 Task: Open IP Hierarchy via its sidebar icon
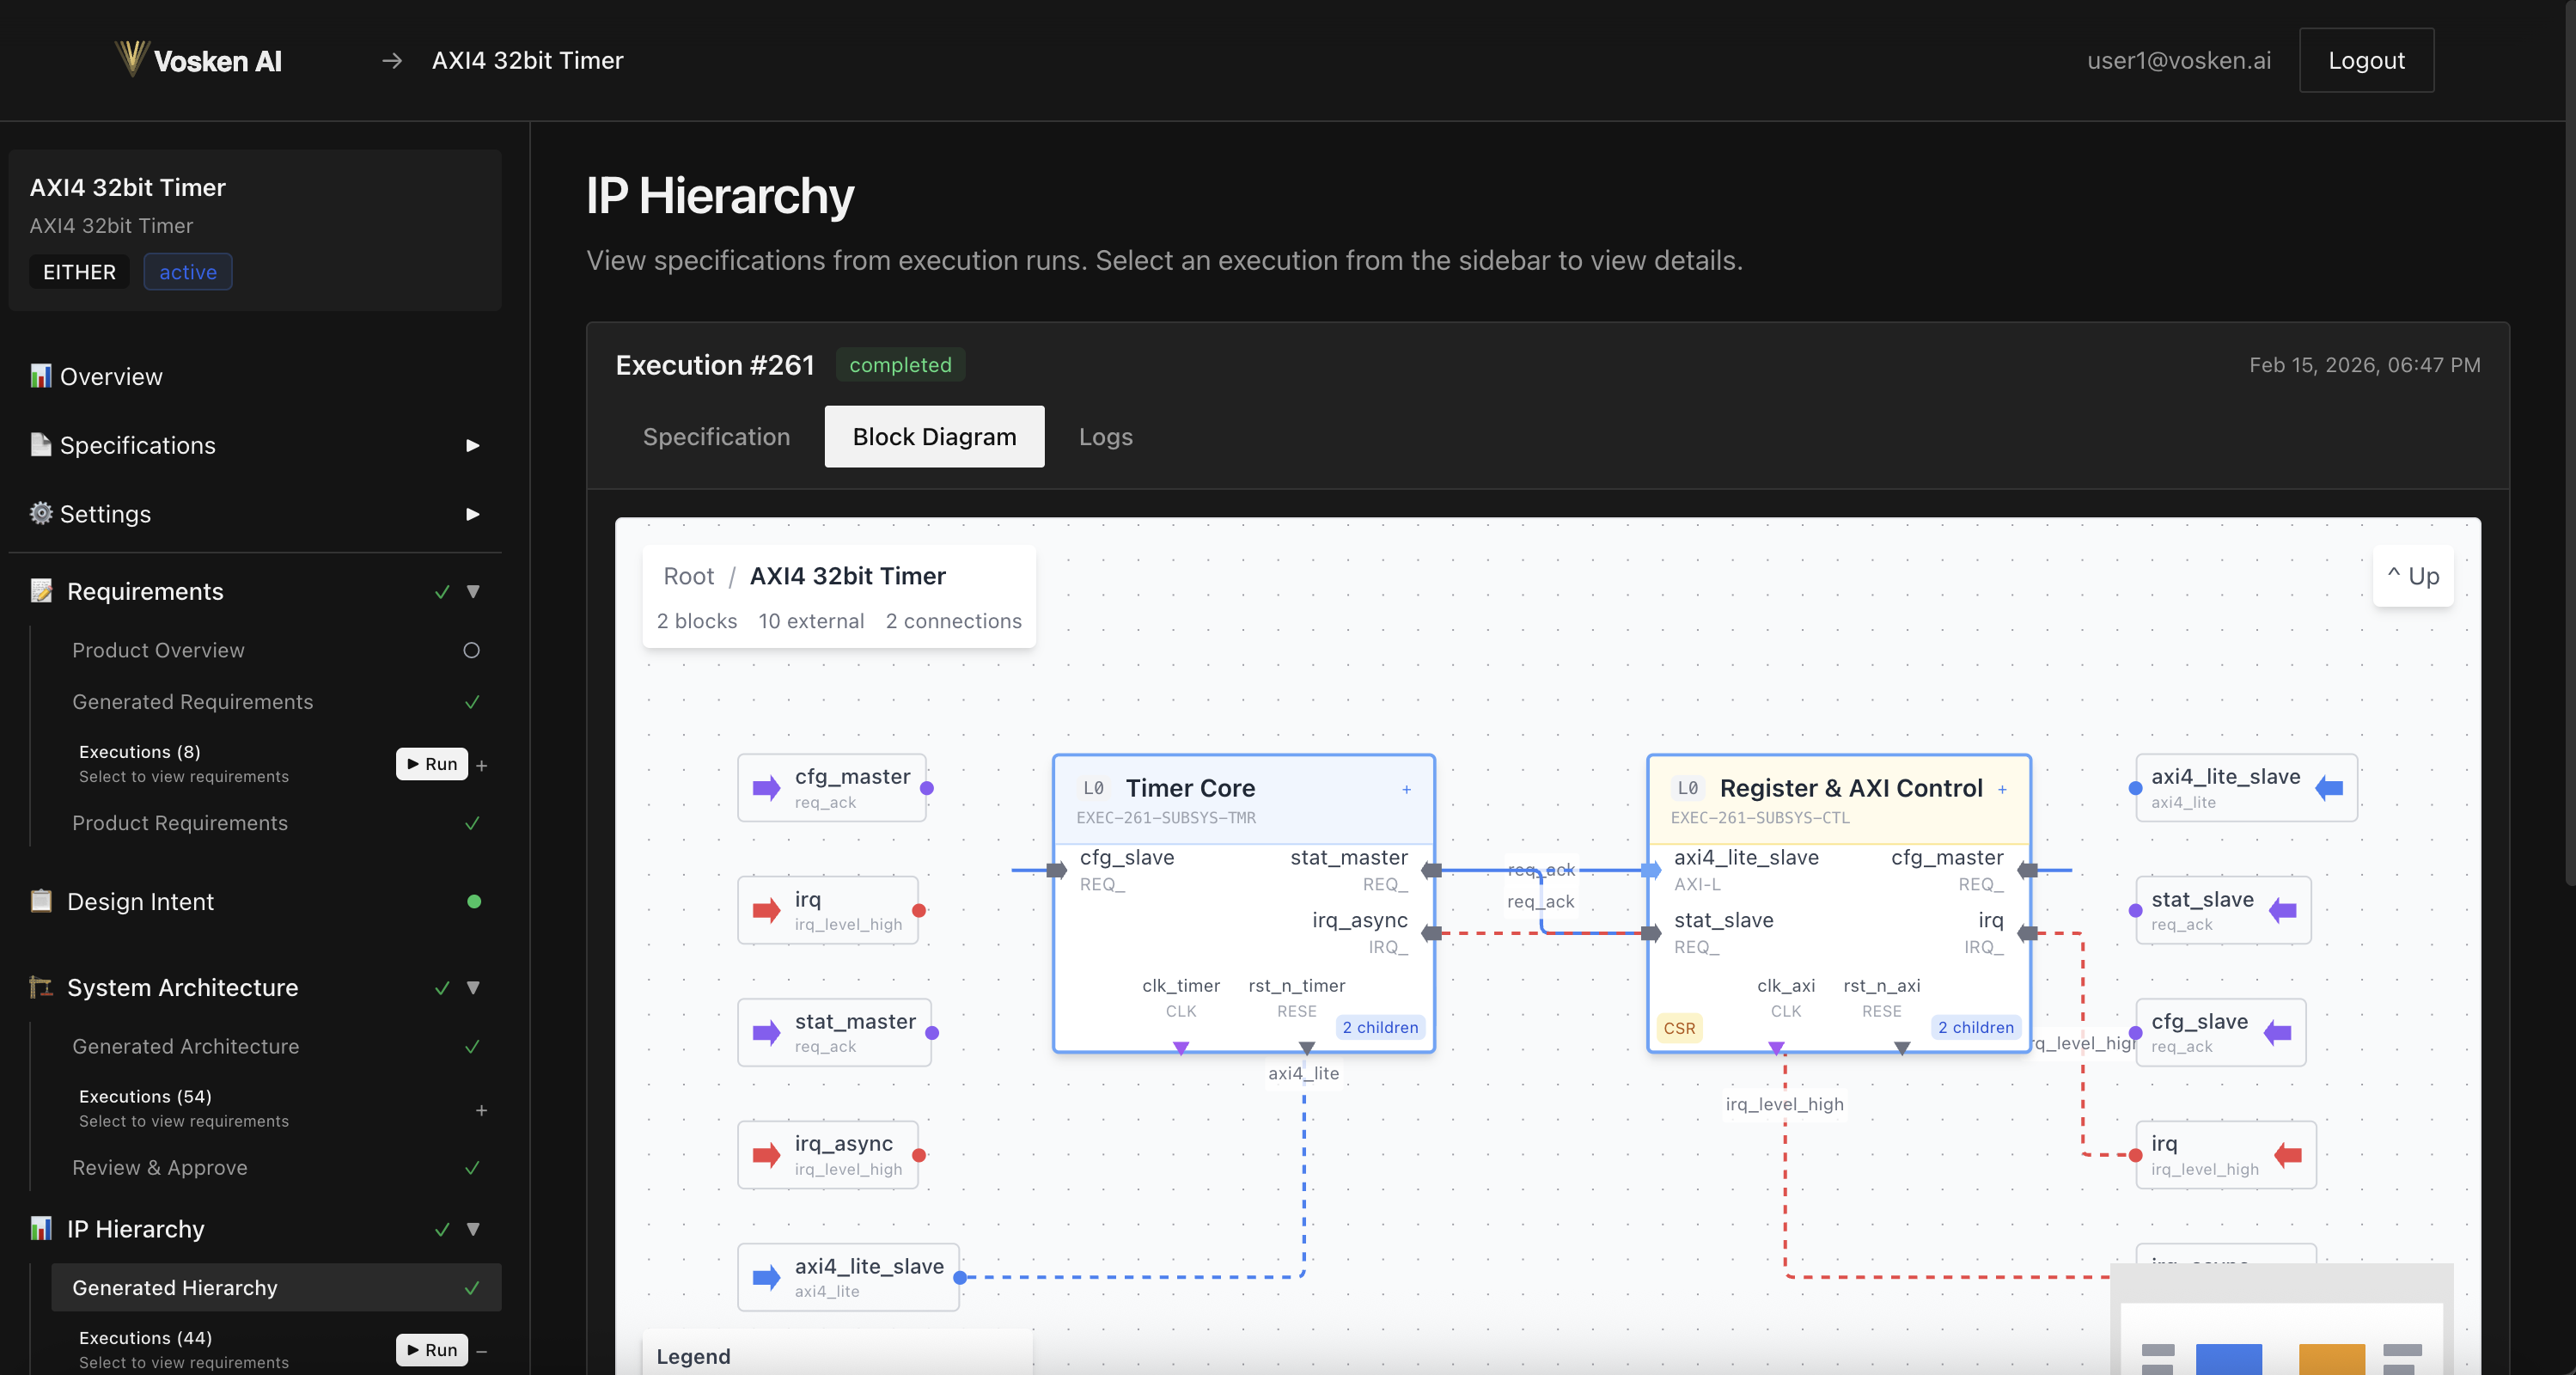41,1229
